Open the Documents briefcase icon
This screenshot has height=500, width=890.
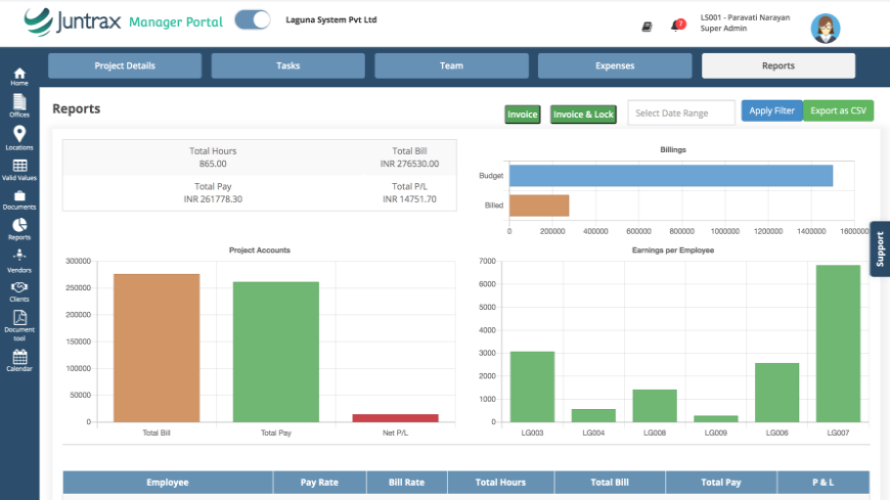[19, 199]
